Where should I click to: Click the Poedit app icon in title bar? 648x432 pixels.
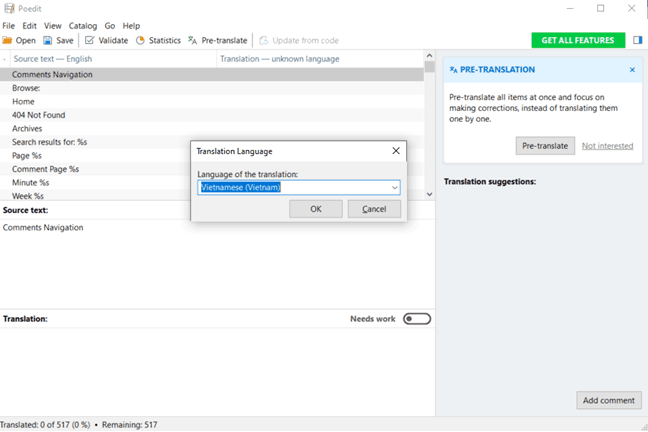[x=9, y=8]
